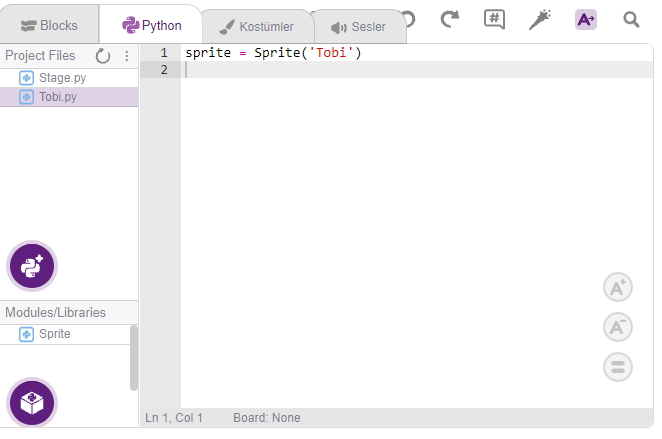This screenshot has height=439, width=662.
Task: Reset font size with equals circle button
Action: tap(618, 367)
